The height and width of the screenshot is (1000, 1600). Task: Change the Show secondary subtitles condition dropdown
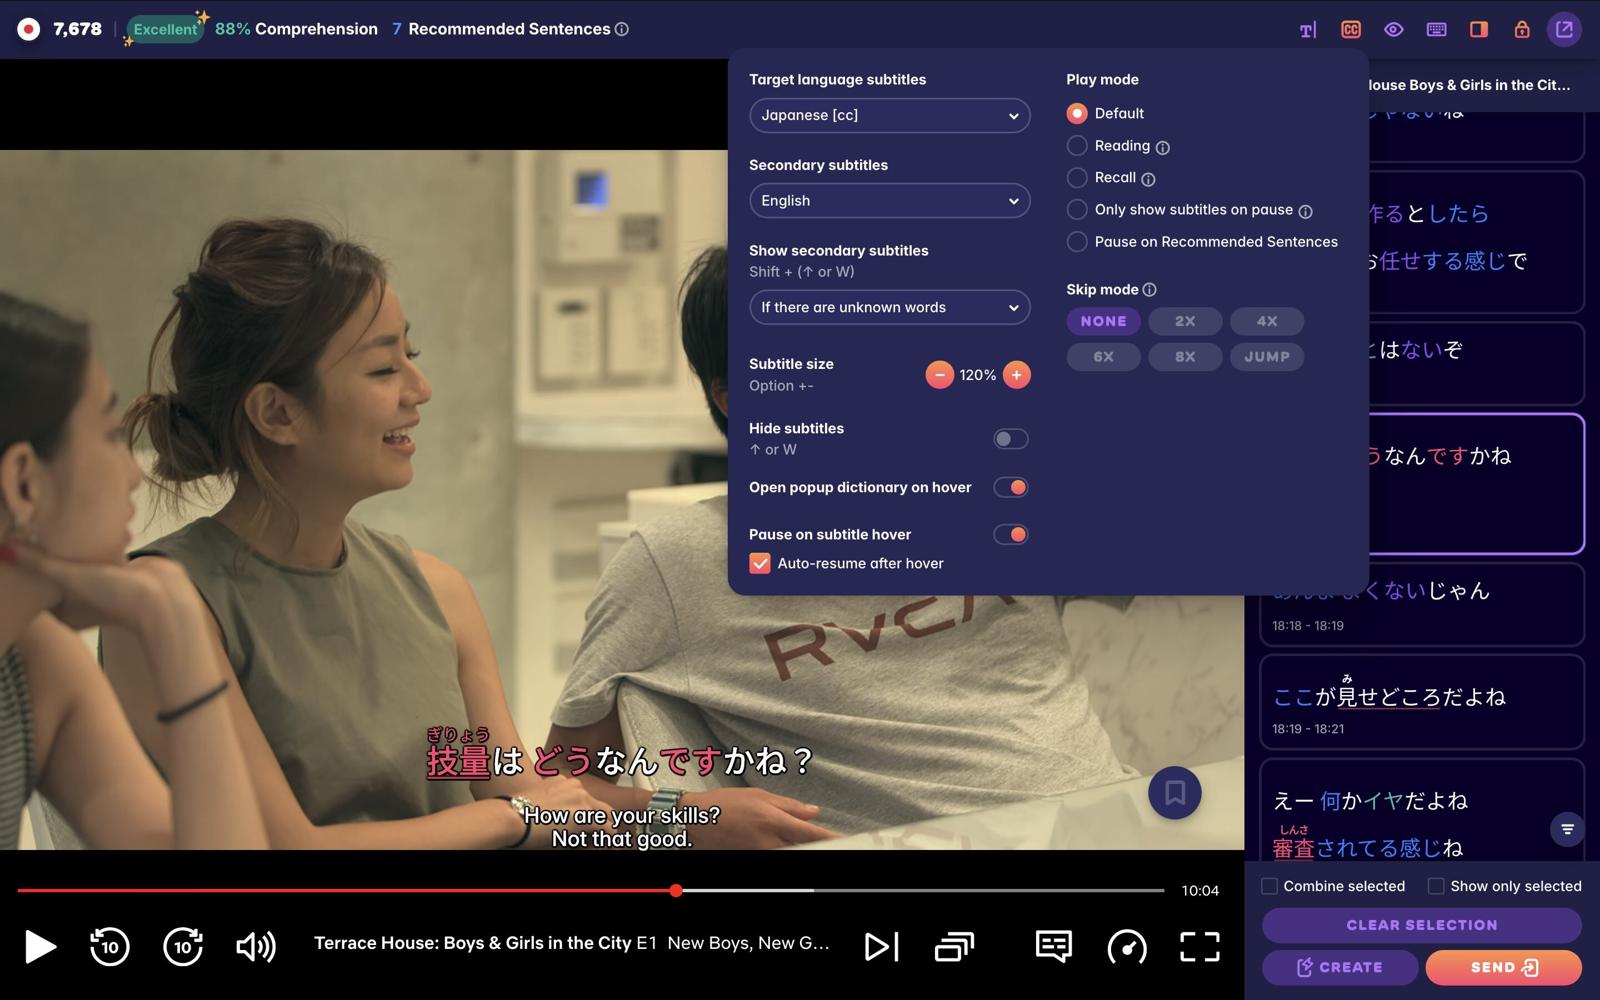pos(889,307)
